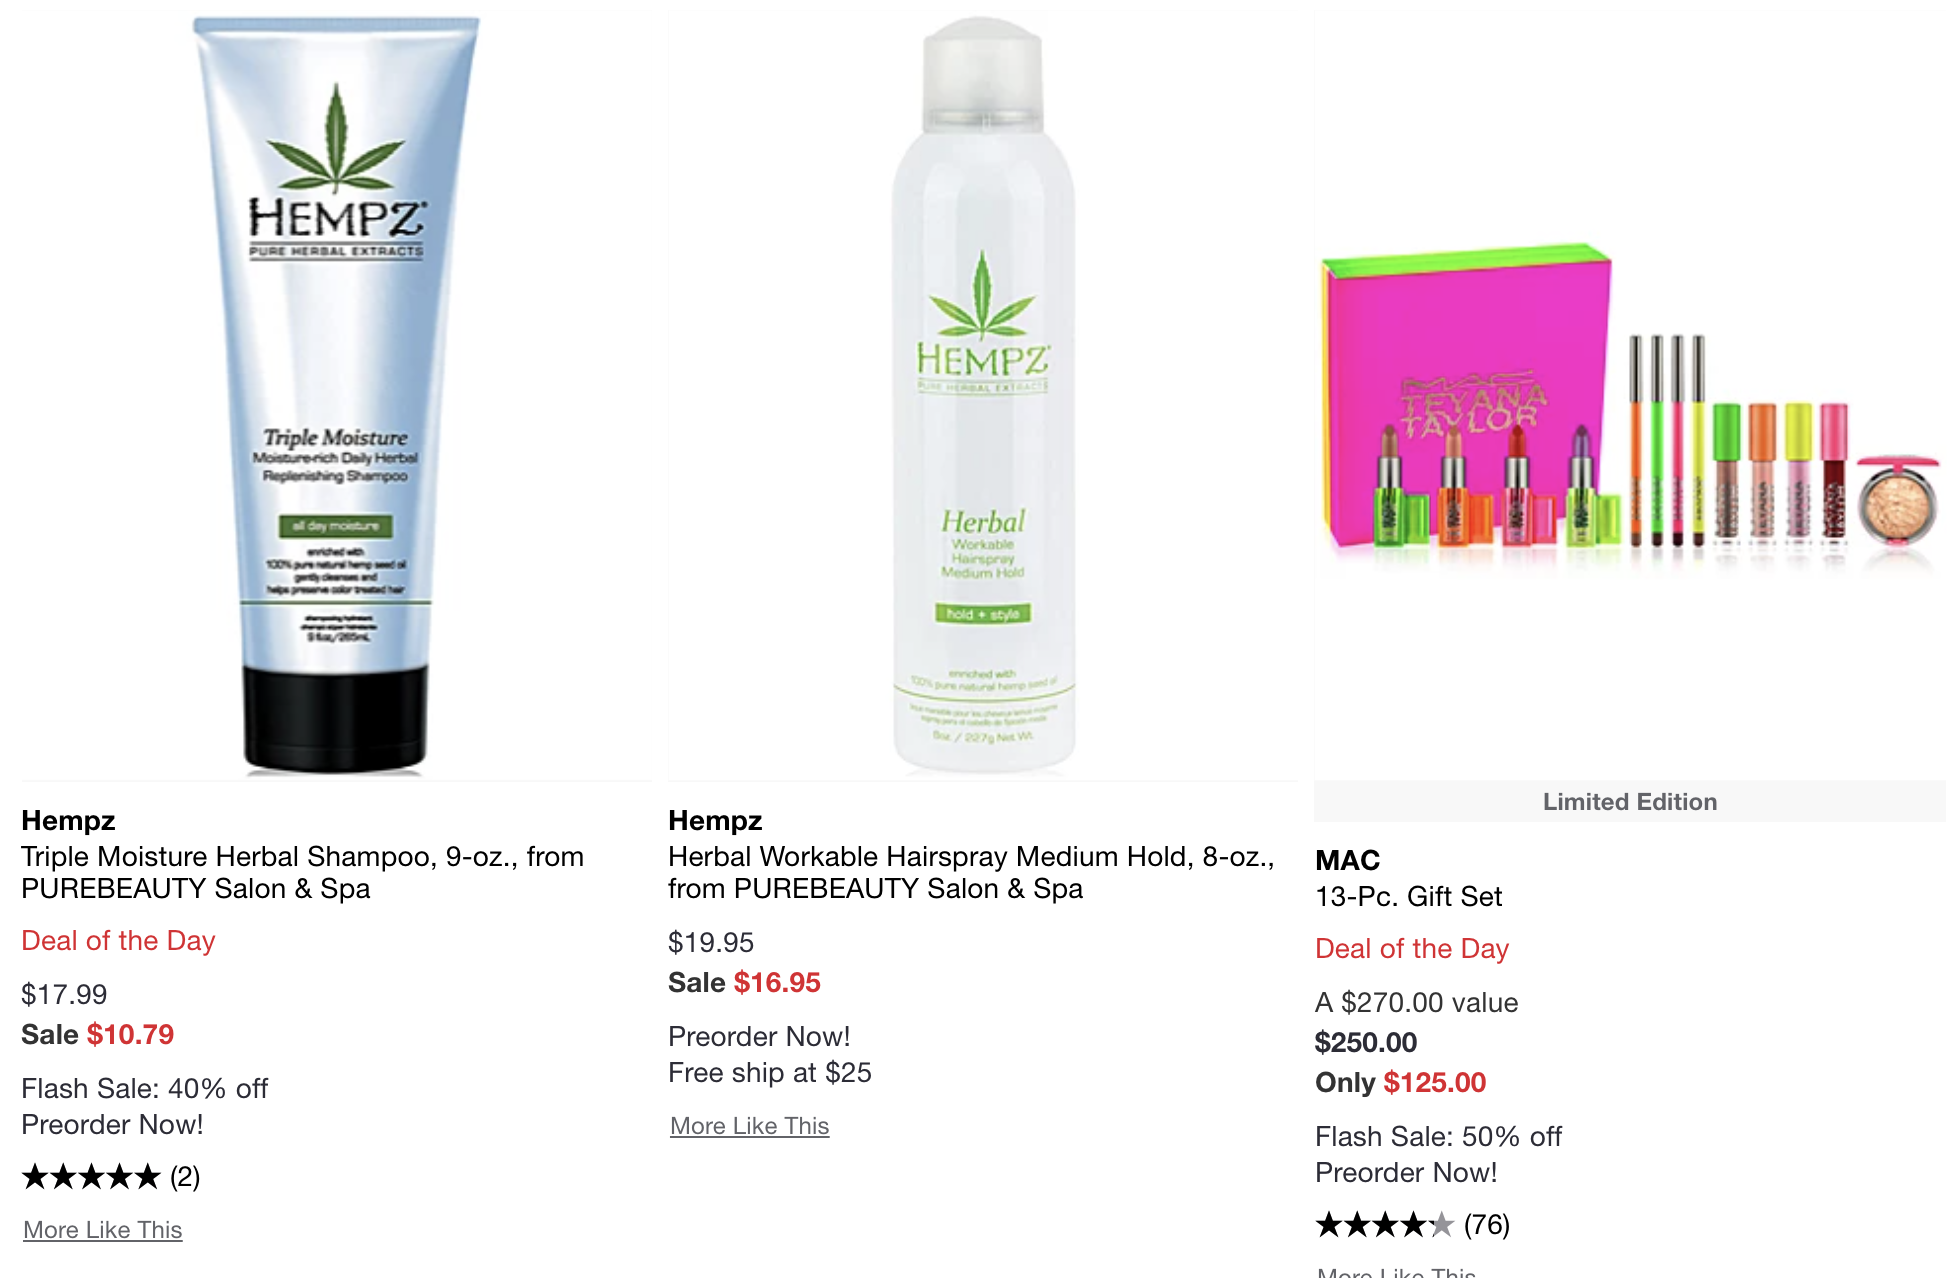This screenshot has height=1278, width=1958.
Task: Open the (2) reviews count link
Action: [185, 1176]
